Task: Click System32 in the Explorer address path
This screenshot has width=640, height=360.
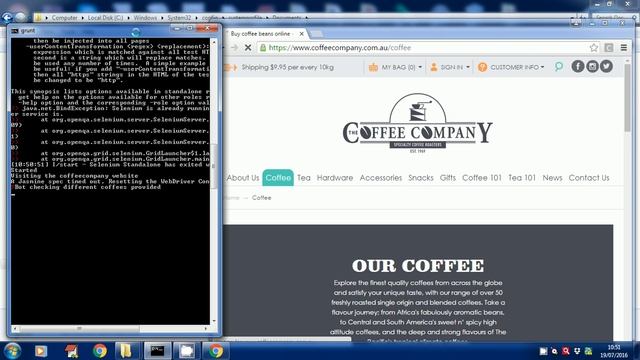Action: [x=179, y=18]
